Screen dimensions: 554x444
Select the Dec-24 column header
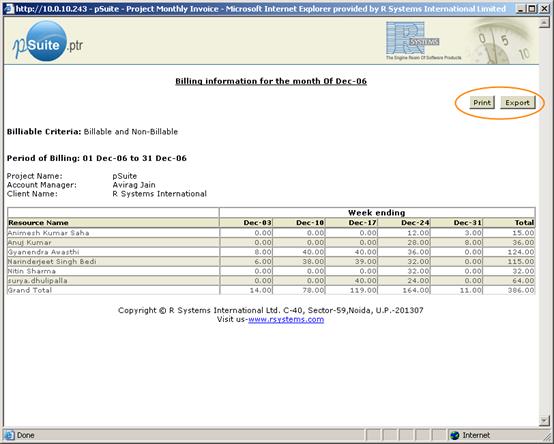pyautogui.click(x=404, y=223)
